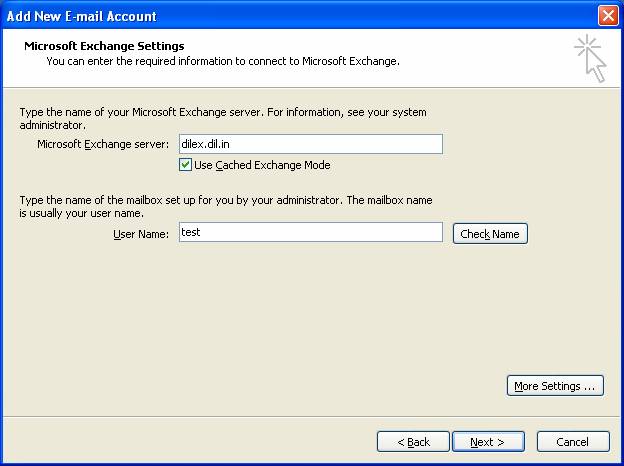This screenshot has width=624, height=466.
Task: Focus the Microsoft Exchange server input field
Action: pyautogui.click(x=310, y=144)
